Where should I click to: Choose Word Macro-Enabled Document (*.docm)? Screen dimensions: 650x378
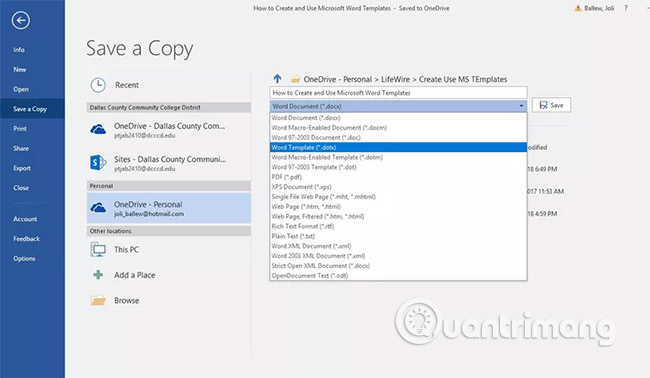398,128
